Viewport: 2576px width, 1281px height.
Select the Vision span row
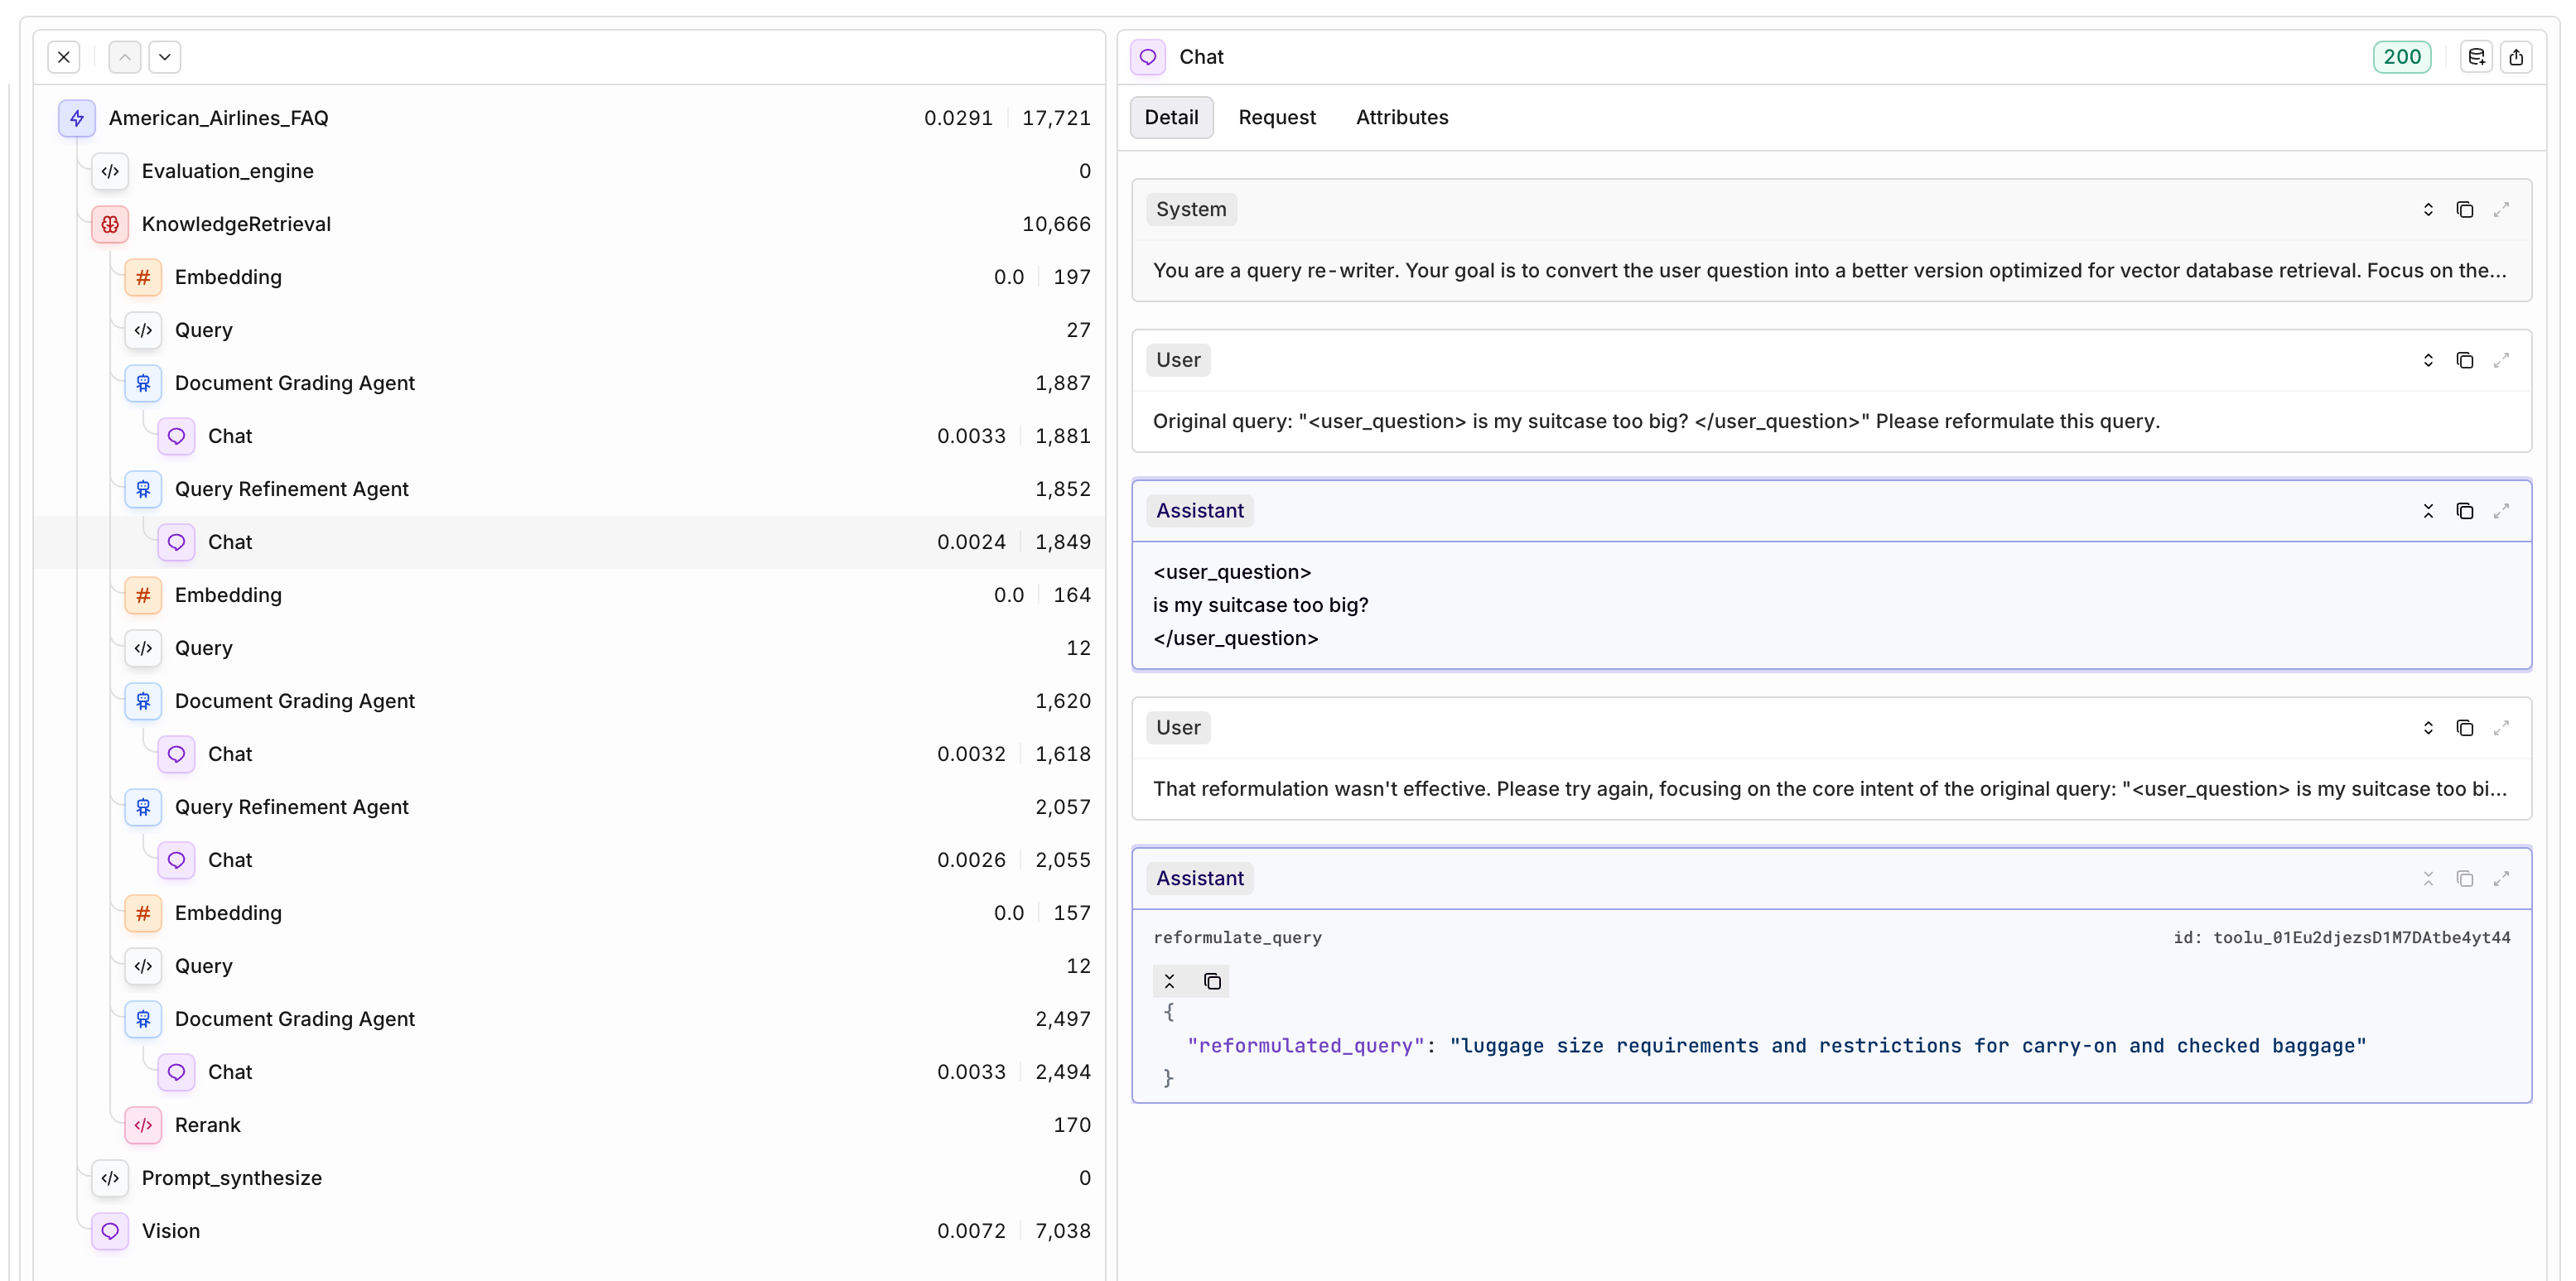(170, 1231)
